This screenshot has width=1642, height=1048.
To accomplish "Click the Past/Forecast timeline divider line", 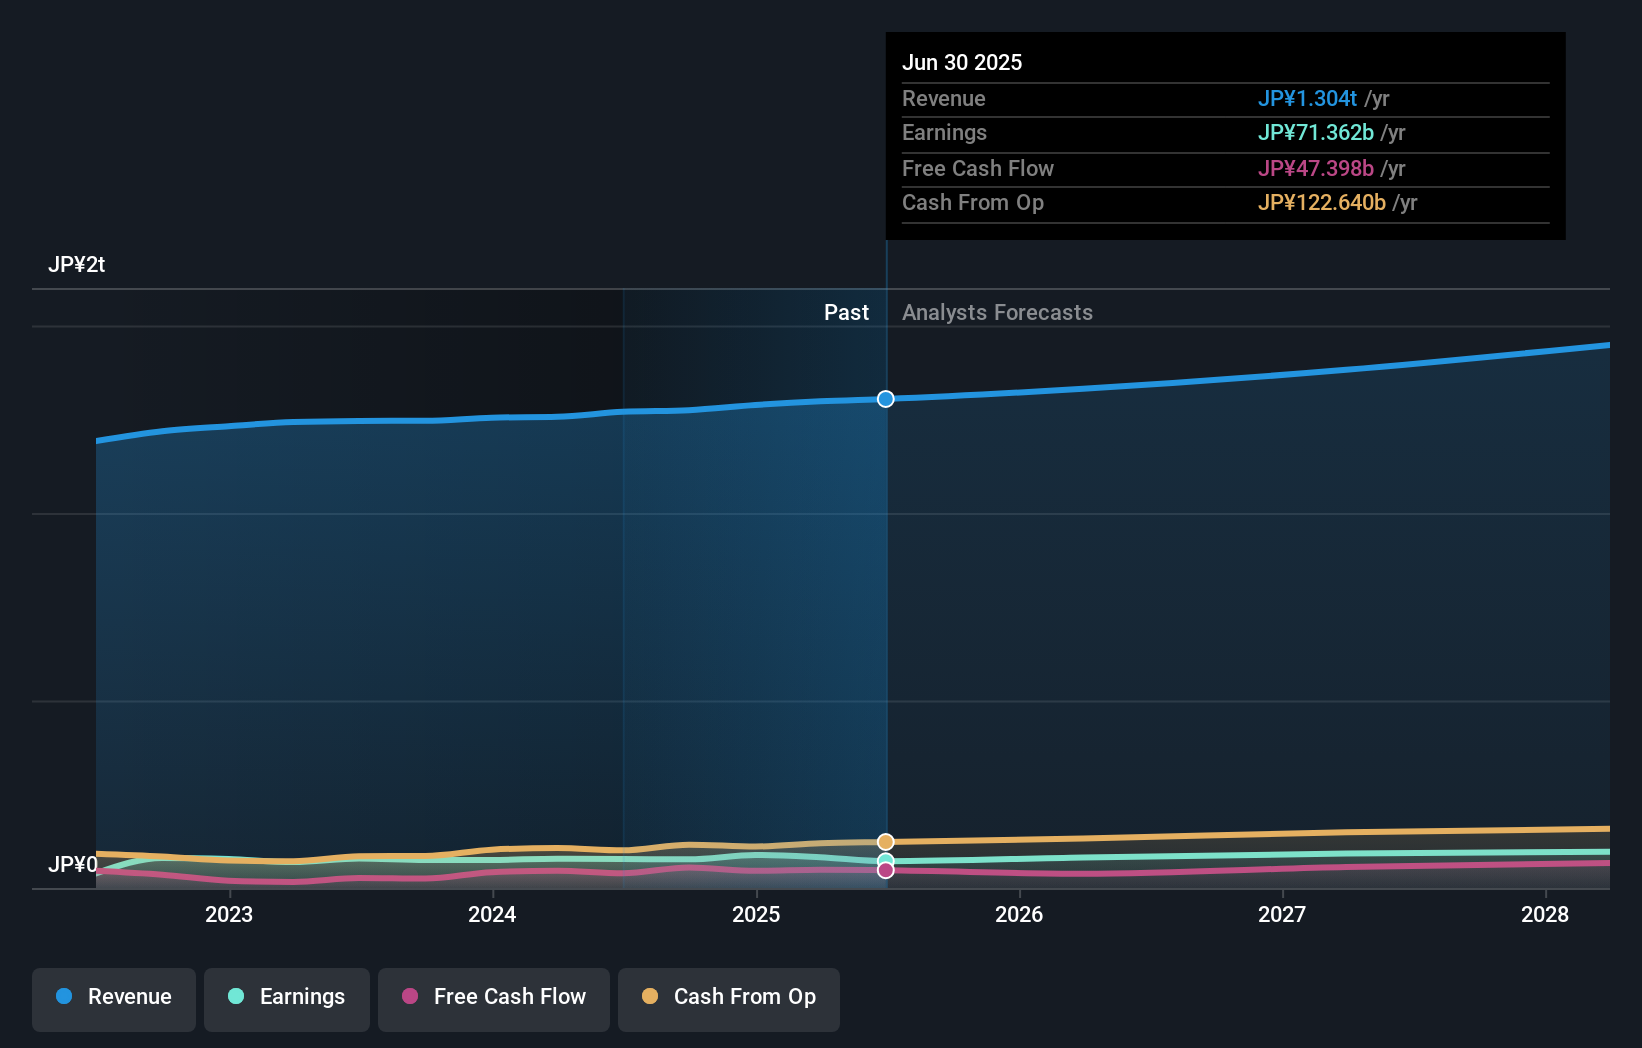I will pyautogui.click(x=885, y=600).
